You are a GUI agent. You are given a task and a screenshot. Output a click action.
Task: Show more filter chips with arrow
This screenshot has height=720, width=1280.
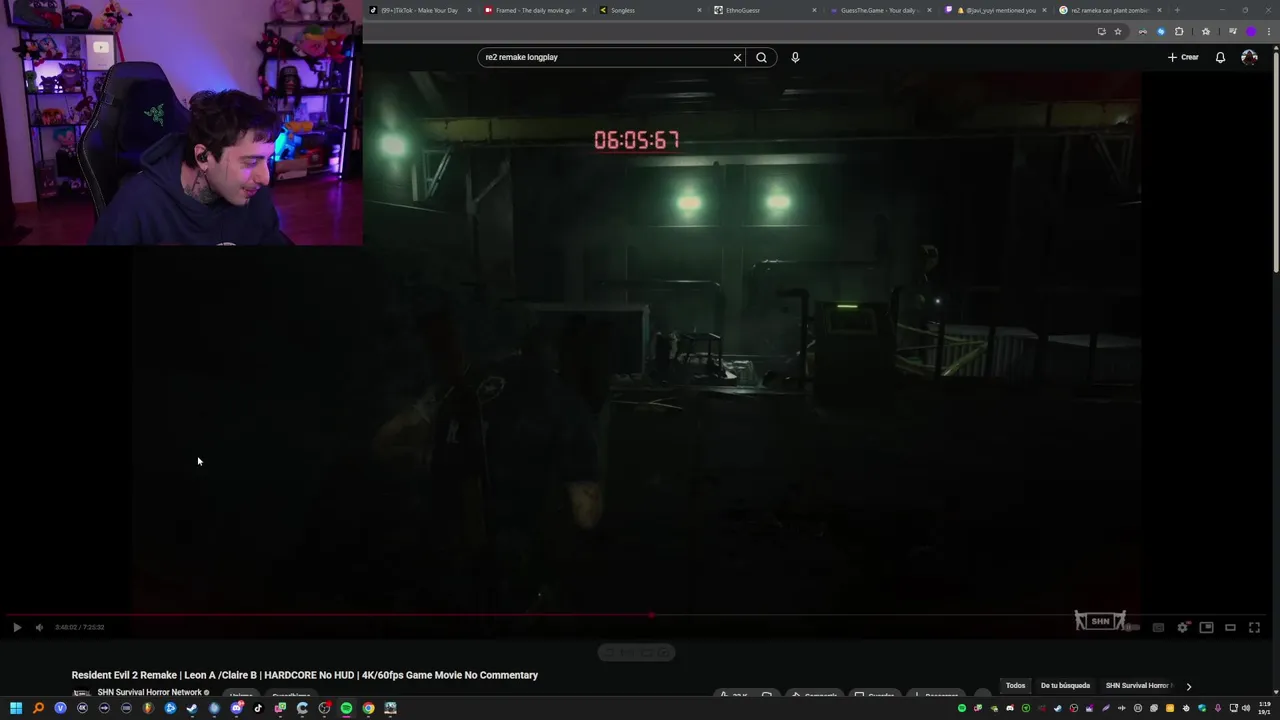[x=1188, y=686]
